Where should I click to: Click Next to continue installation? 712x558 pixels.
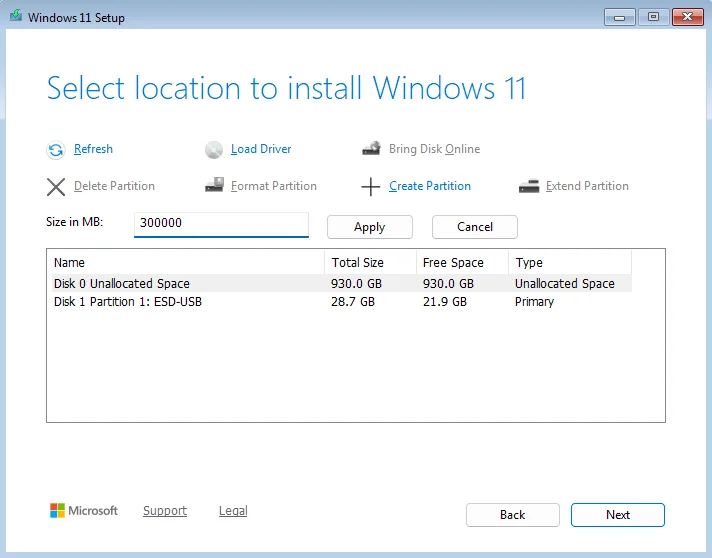(618, 515)
